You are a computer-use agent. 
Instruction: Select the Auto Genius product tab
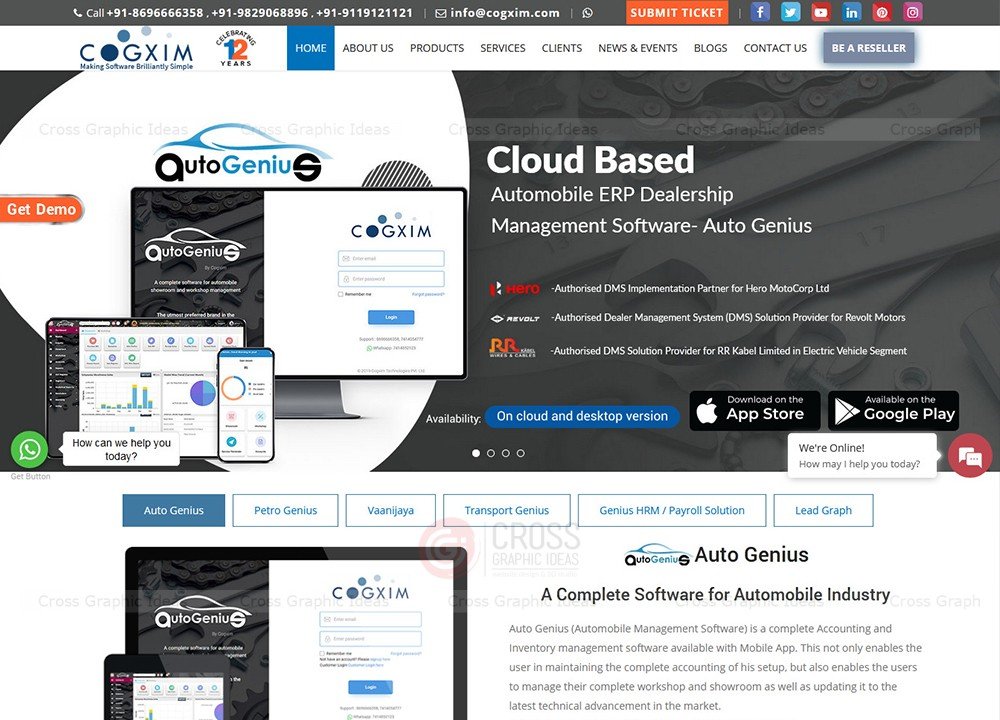point(173,510)
